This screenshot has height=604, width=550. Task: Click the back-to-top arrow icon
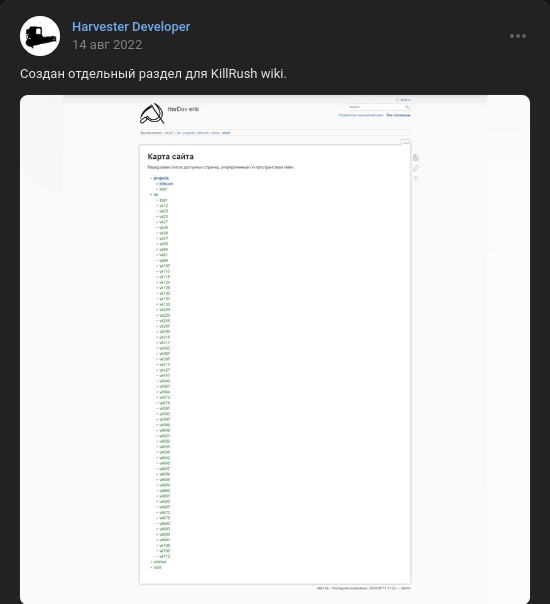coord(416,179)
